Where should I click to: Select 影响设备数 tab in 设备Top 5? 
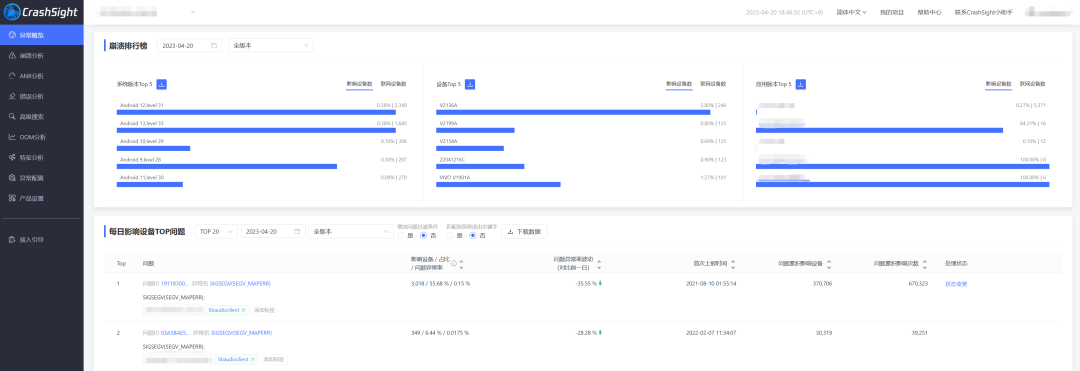[679, 84]
